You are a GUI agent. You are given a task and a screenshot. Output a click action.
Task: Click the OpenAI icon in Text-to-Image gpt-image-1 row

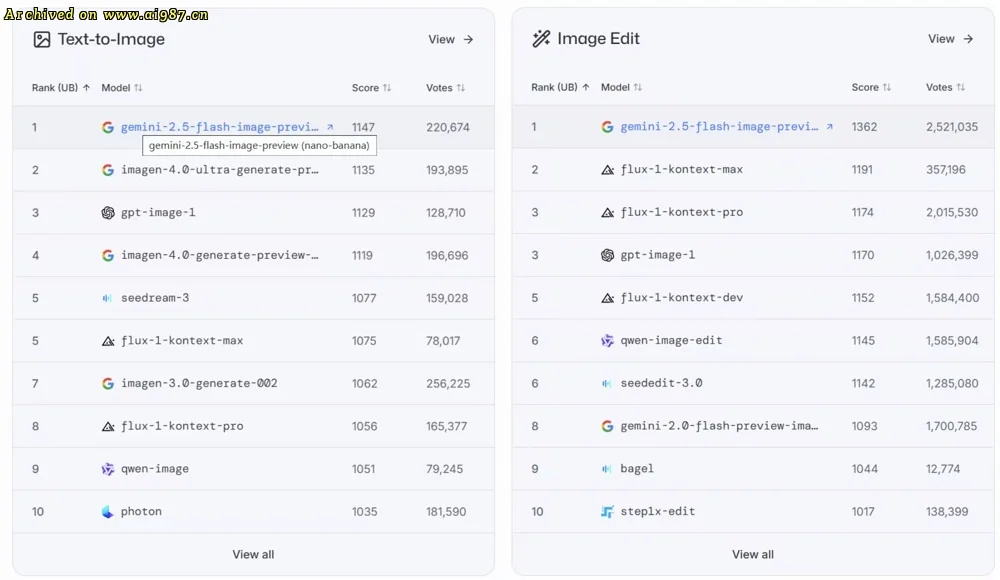tap(108, 212)
